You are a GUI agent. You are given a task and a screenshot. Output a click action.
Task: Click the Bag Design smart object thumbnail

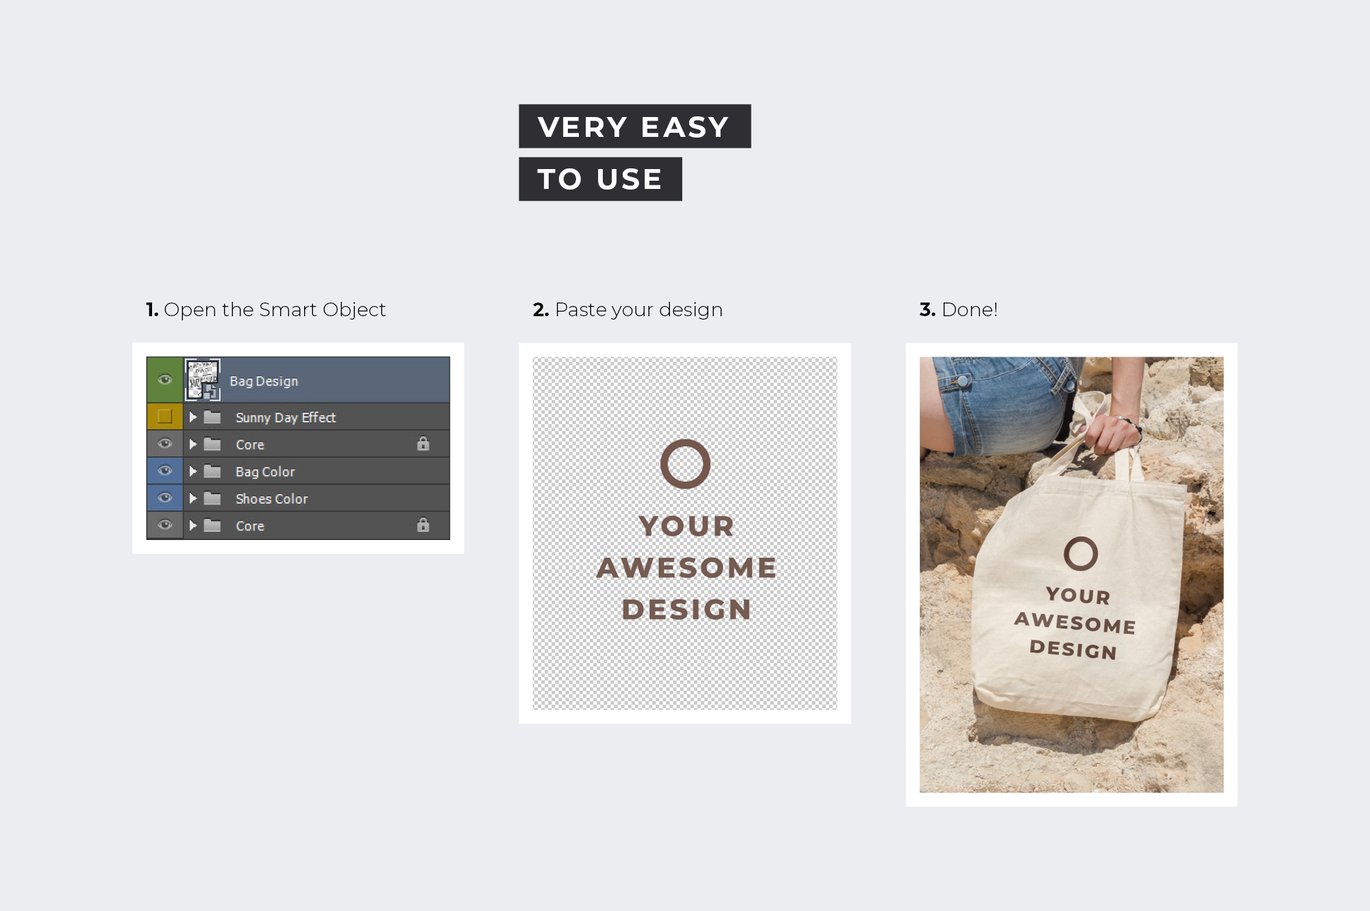coord(203,380)
